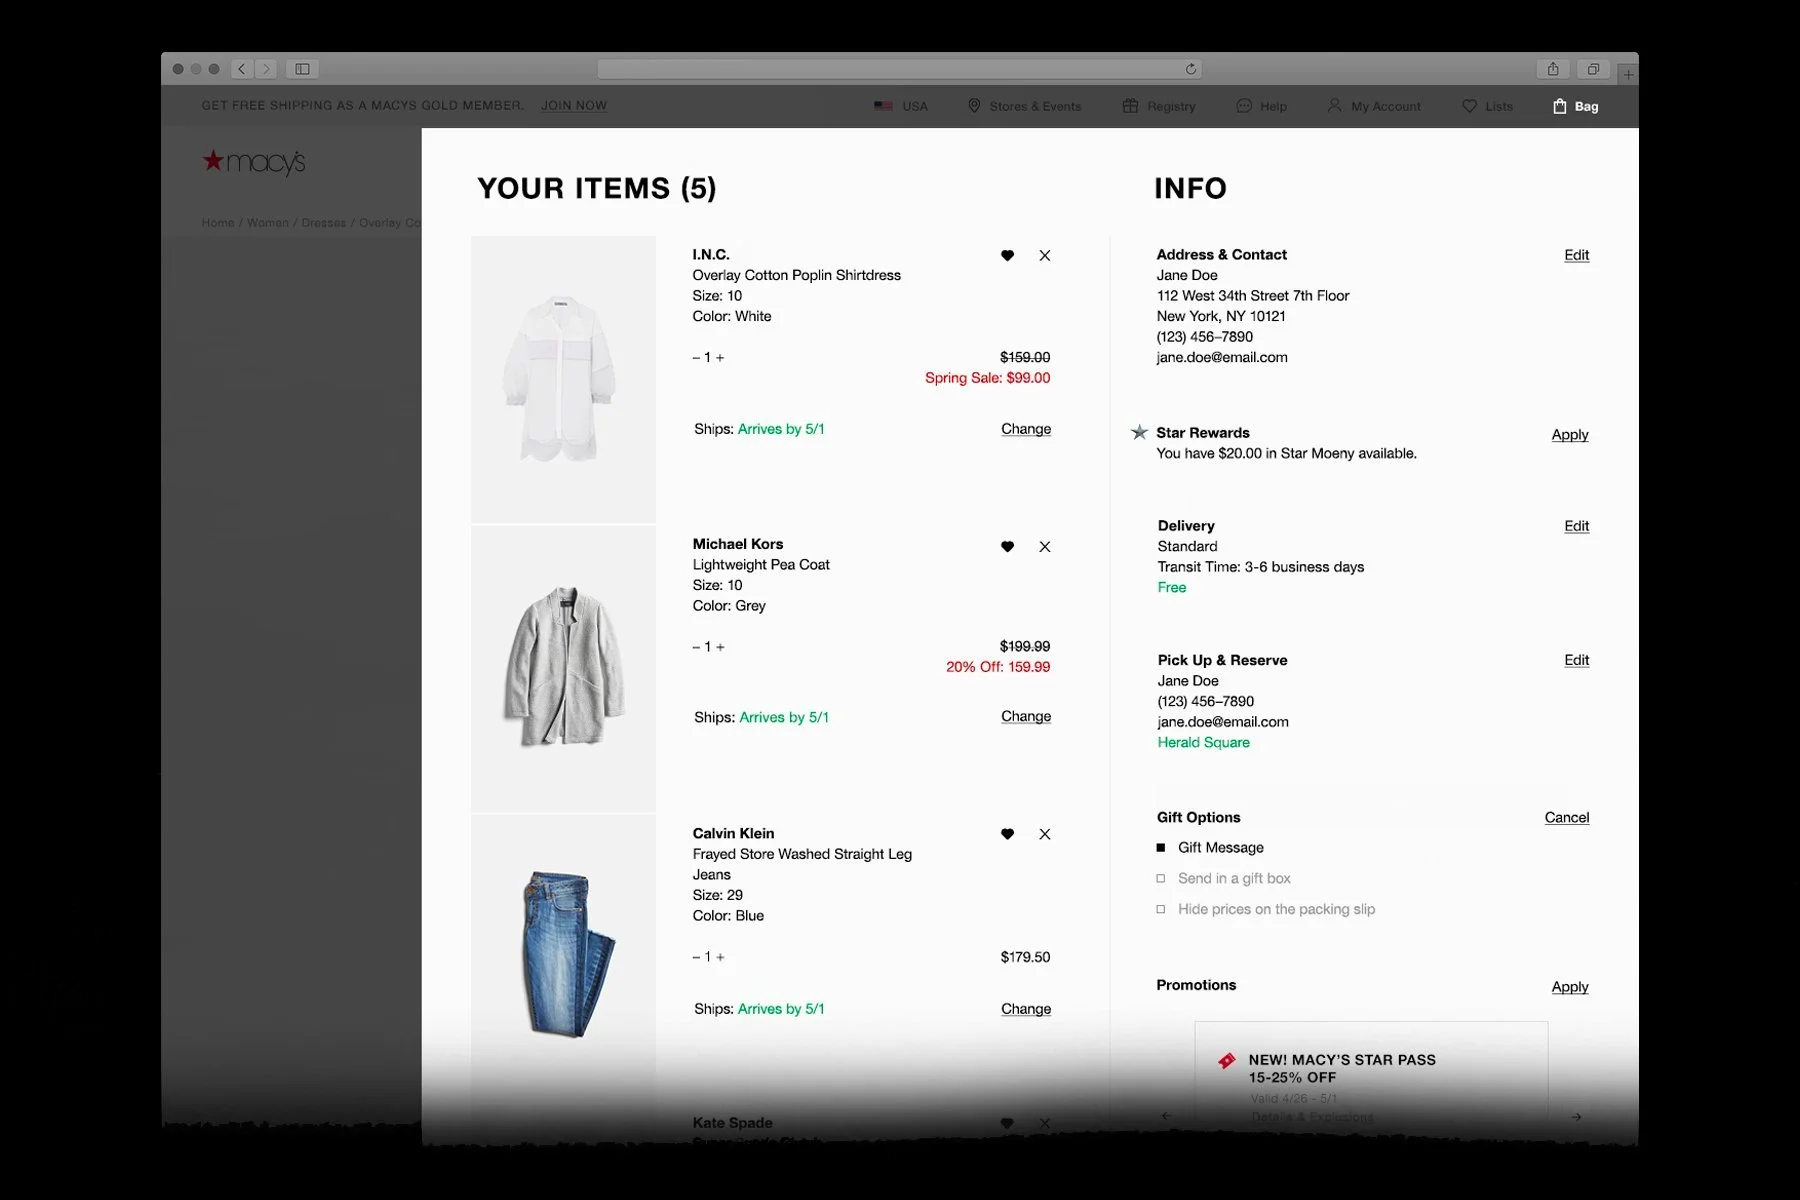Cancel Gift Options
Viewport: 1800px width, 1200px height.
(1566, 818)
